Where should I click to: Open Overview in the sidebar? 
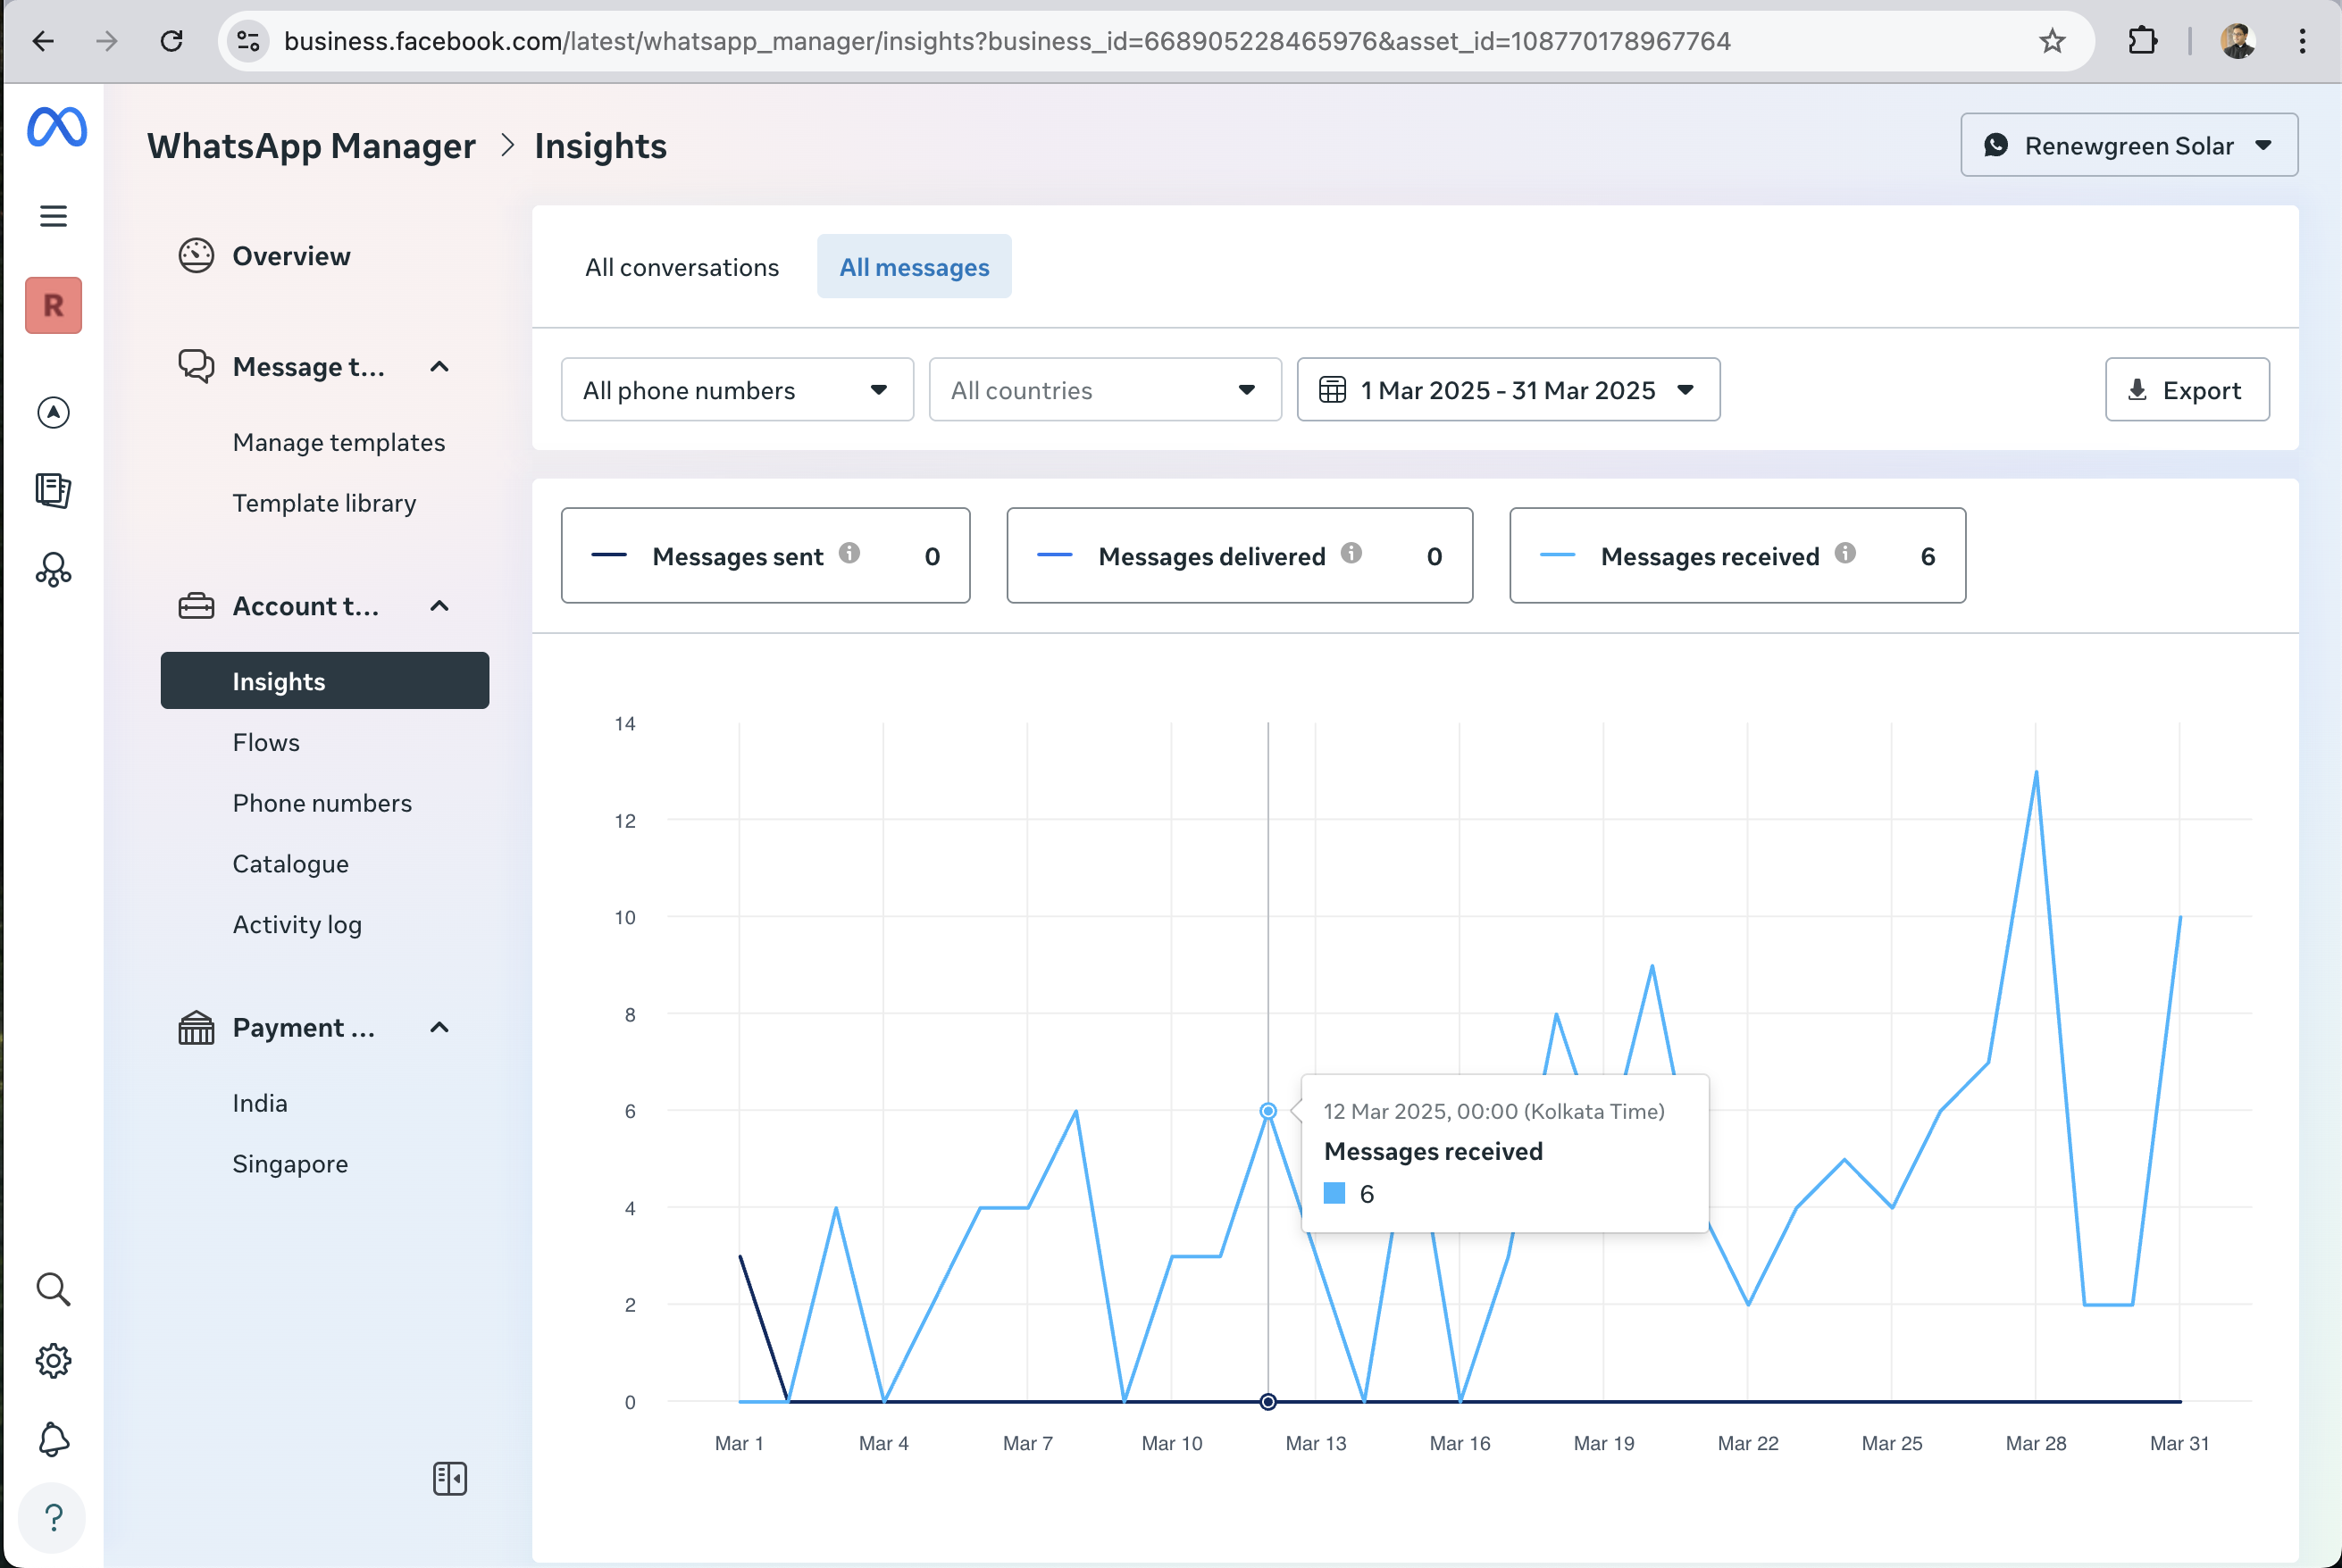click(x=291, y=256)
